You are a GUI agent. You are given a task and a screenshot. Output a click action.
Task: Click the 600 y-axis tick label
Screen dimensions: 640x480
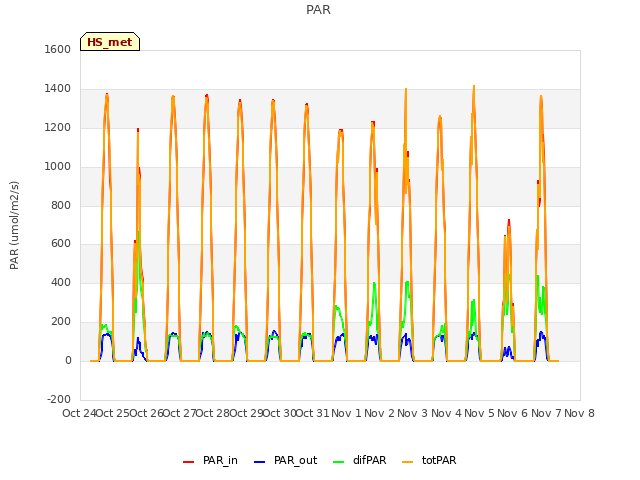click(61, 244)
